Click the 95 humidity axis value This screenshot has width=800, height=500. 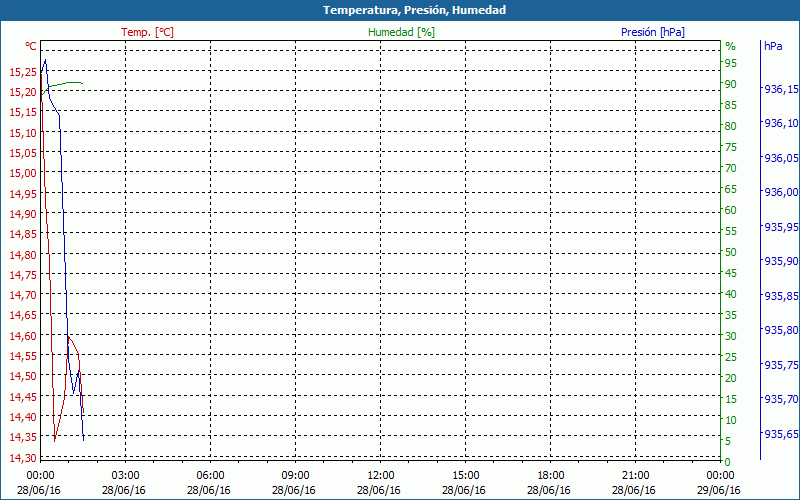731,63
